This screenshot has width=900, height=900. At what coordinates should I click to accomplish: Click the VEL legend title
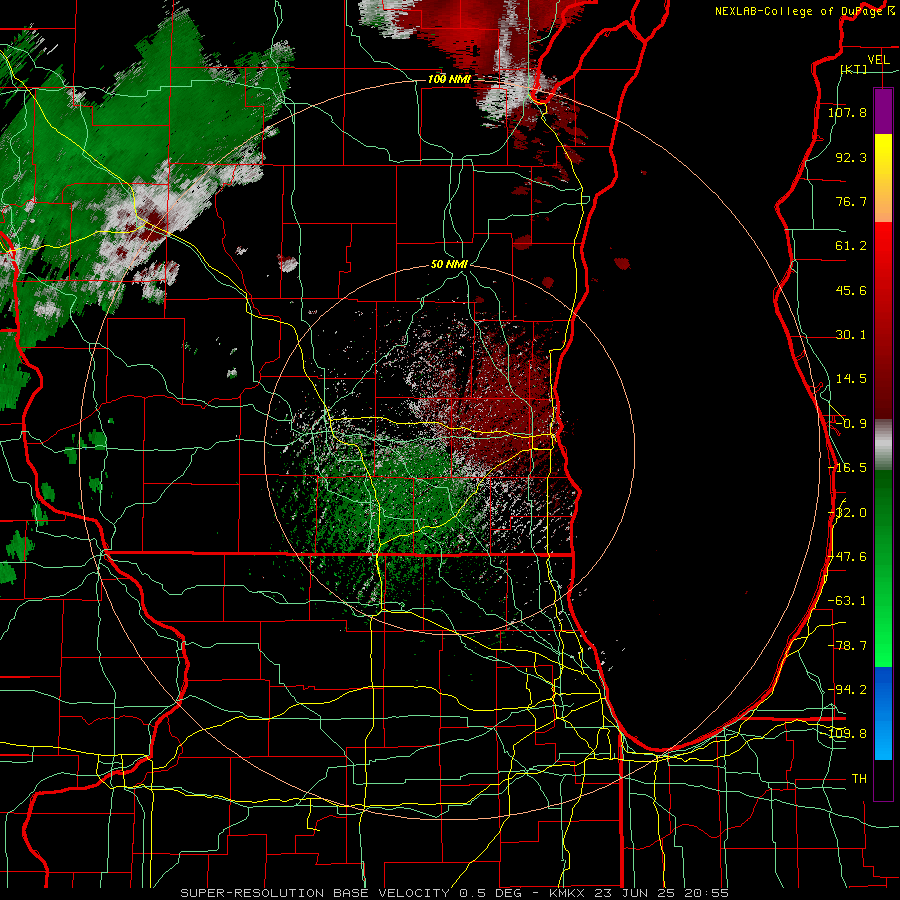click(x=878, y=60)
